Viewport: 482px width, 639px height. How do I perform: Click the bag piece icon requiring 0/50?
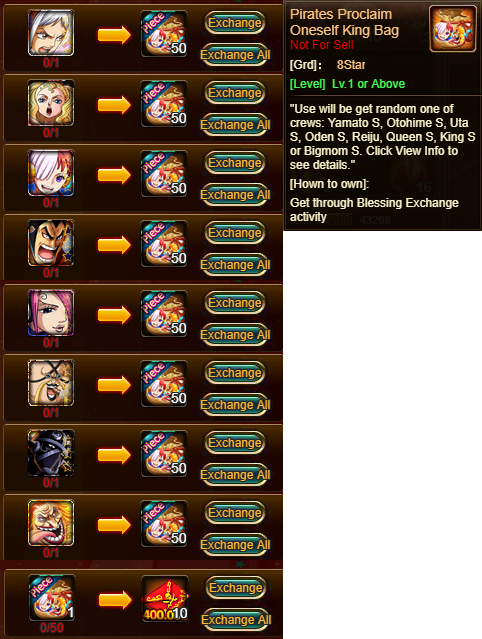click(x=51, y=597)
